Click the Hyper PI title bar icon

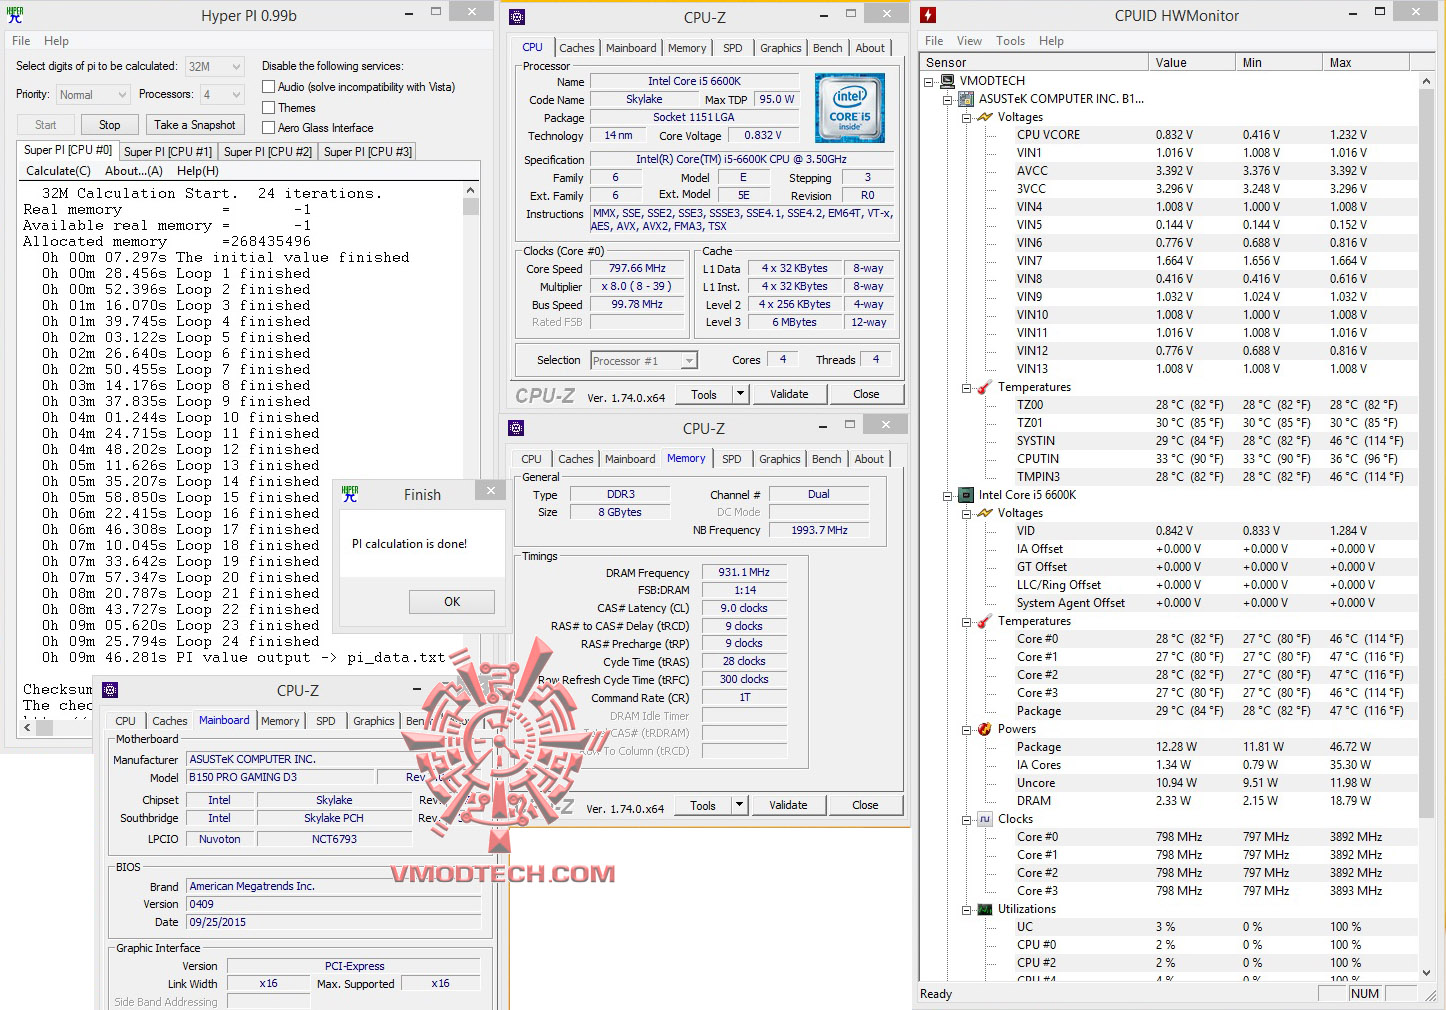point(14,15)
